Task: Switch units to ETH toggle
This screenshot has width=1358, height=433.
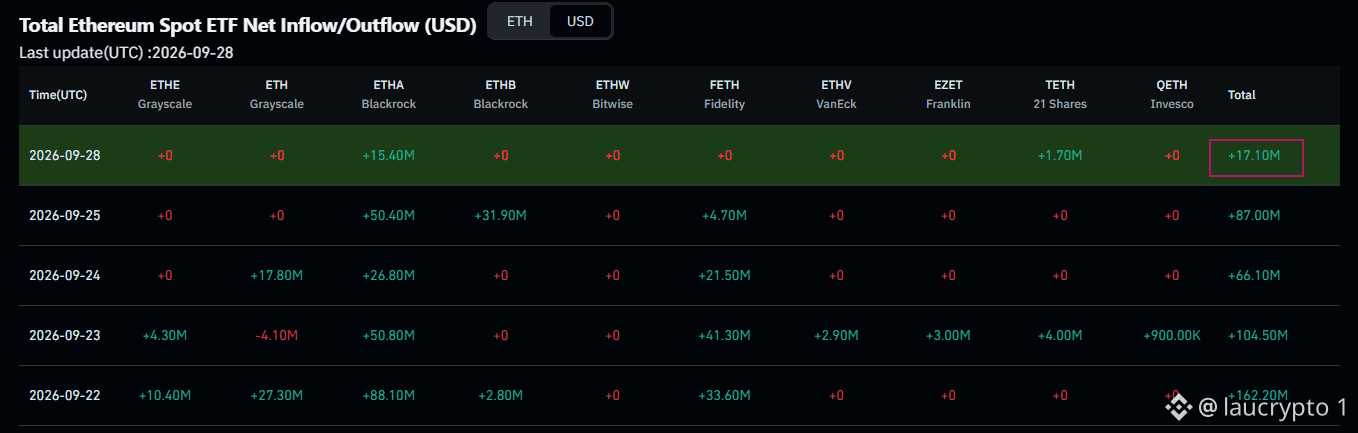Action: point(520,21)
